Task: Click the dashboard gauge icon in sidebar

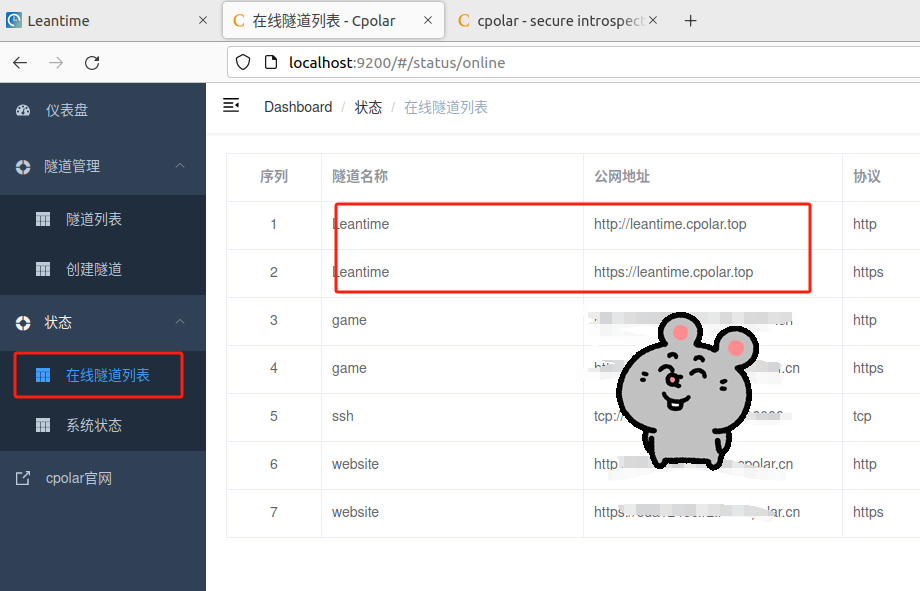Action: [x=23, y=110]
